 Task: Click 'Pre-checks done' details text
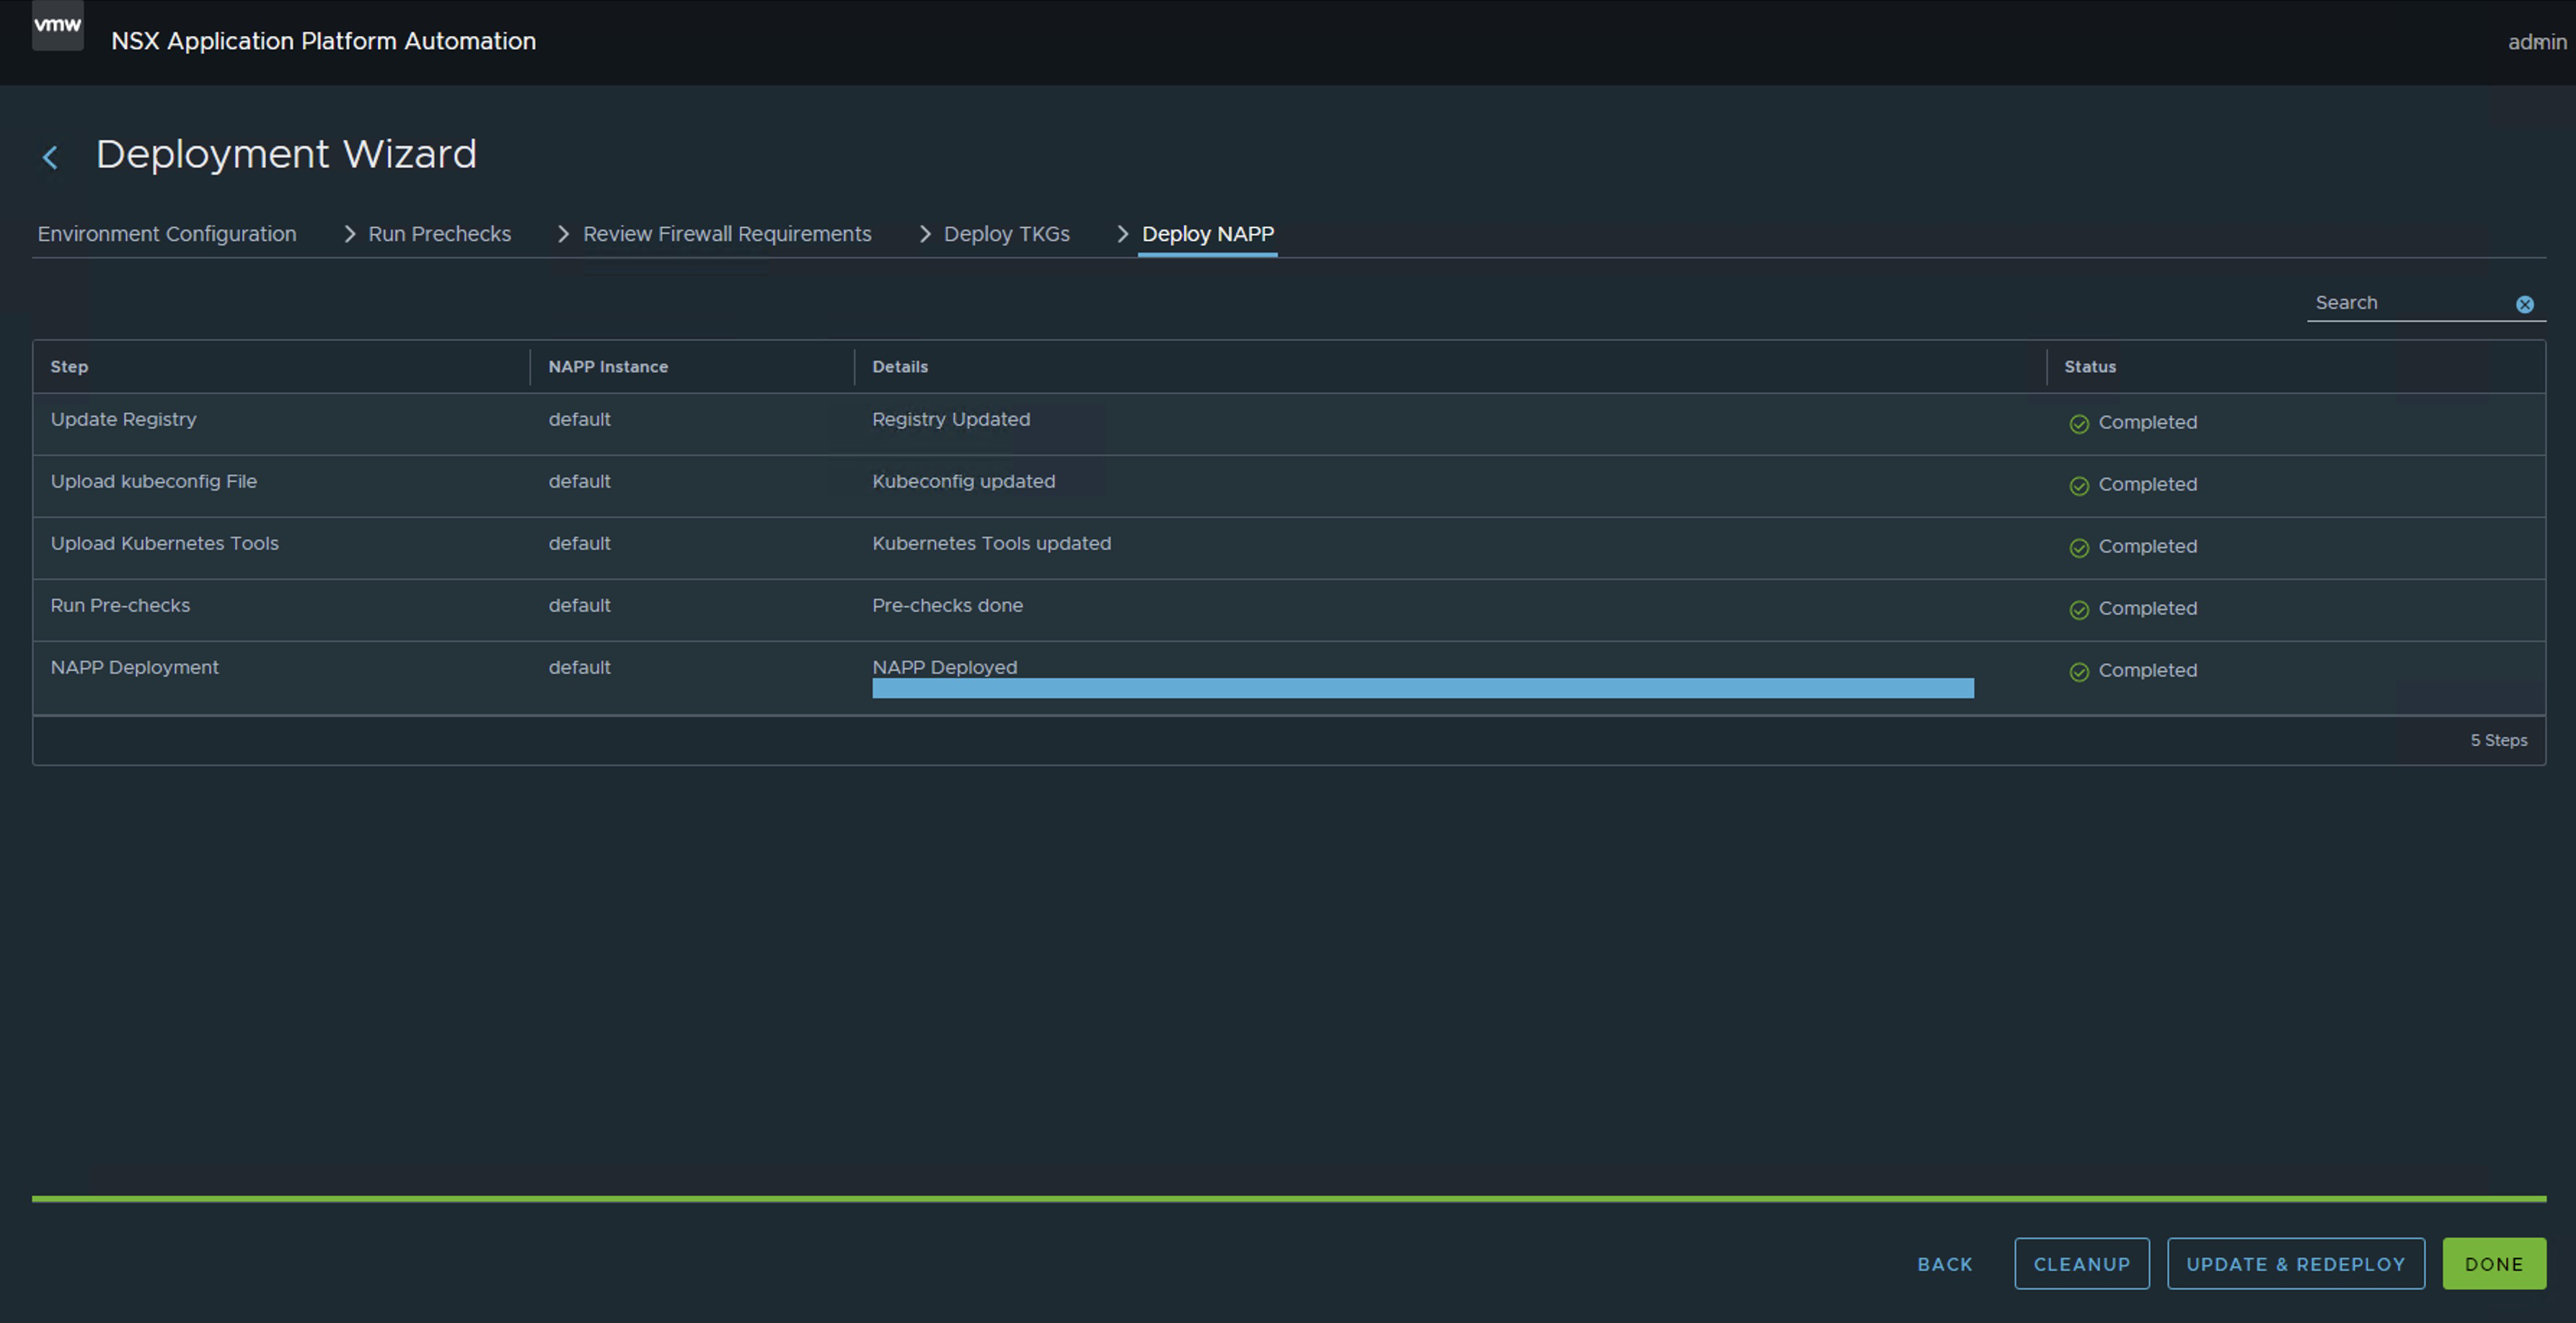(x=947, y=606)
